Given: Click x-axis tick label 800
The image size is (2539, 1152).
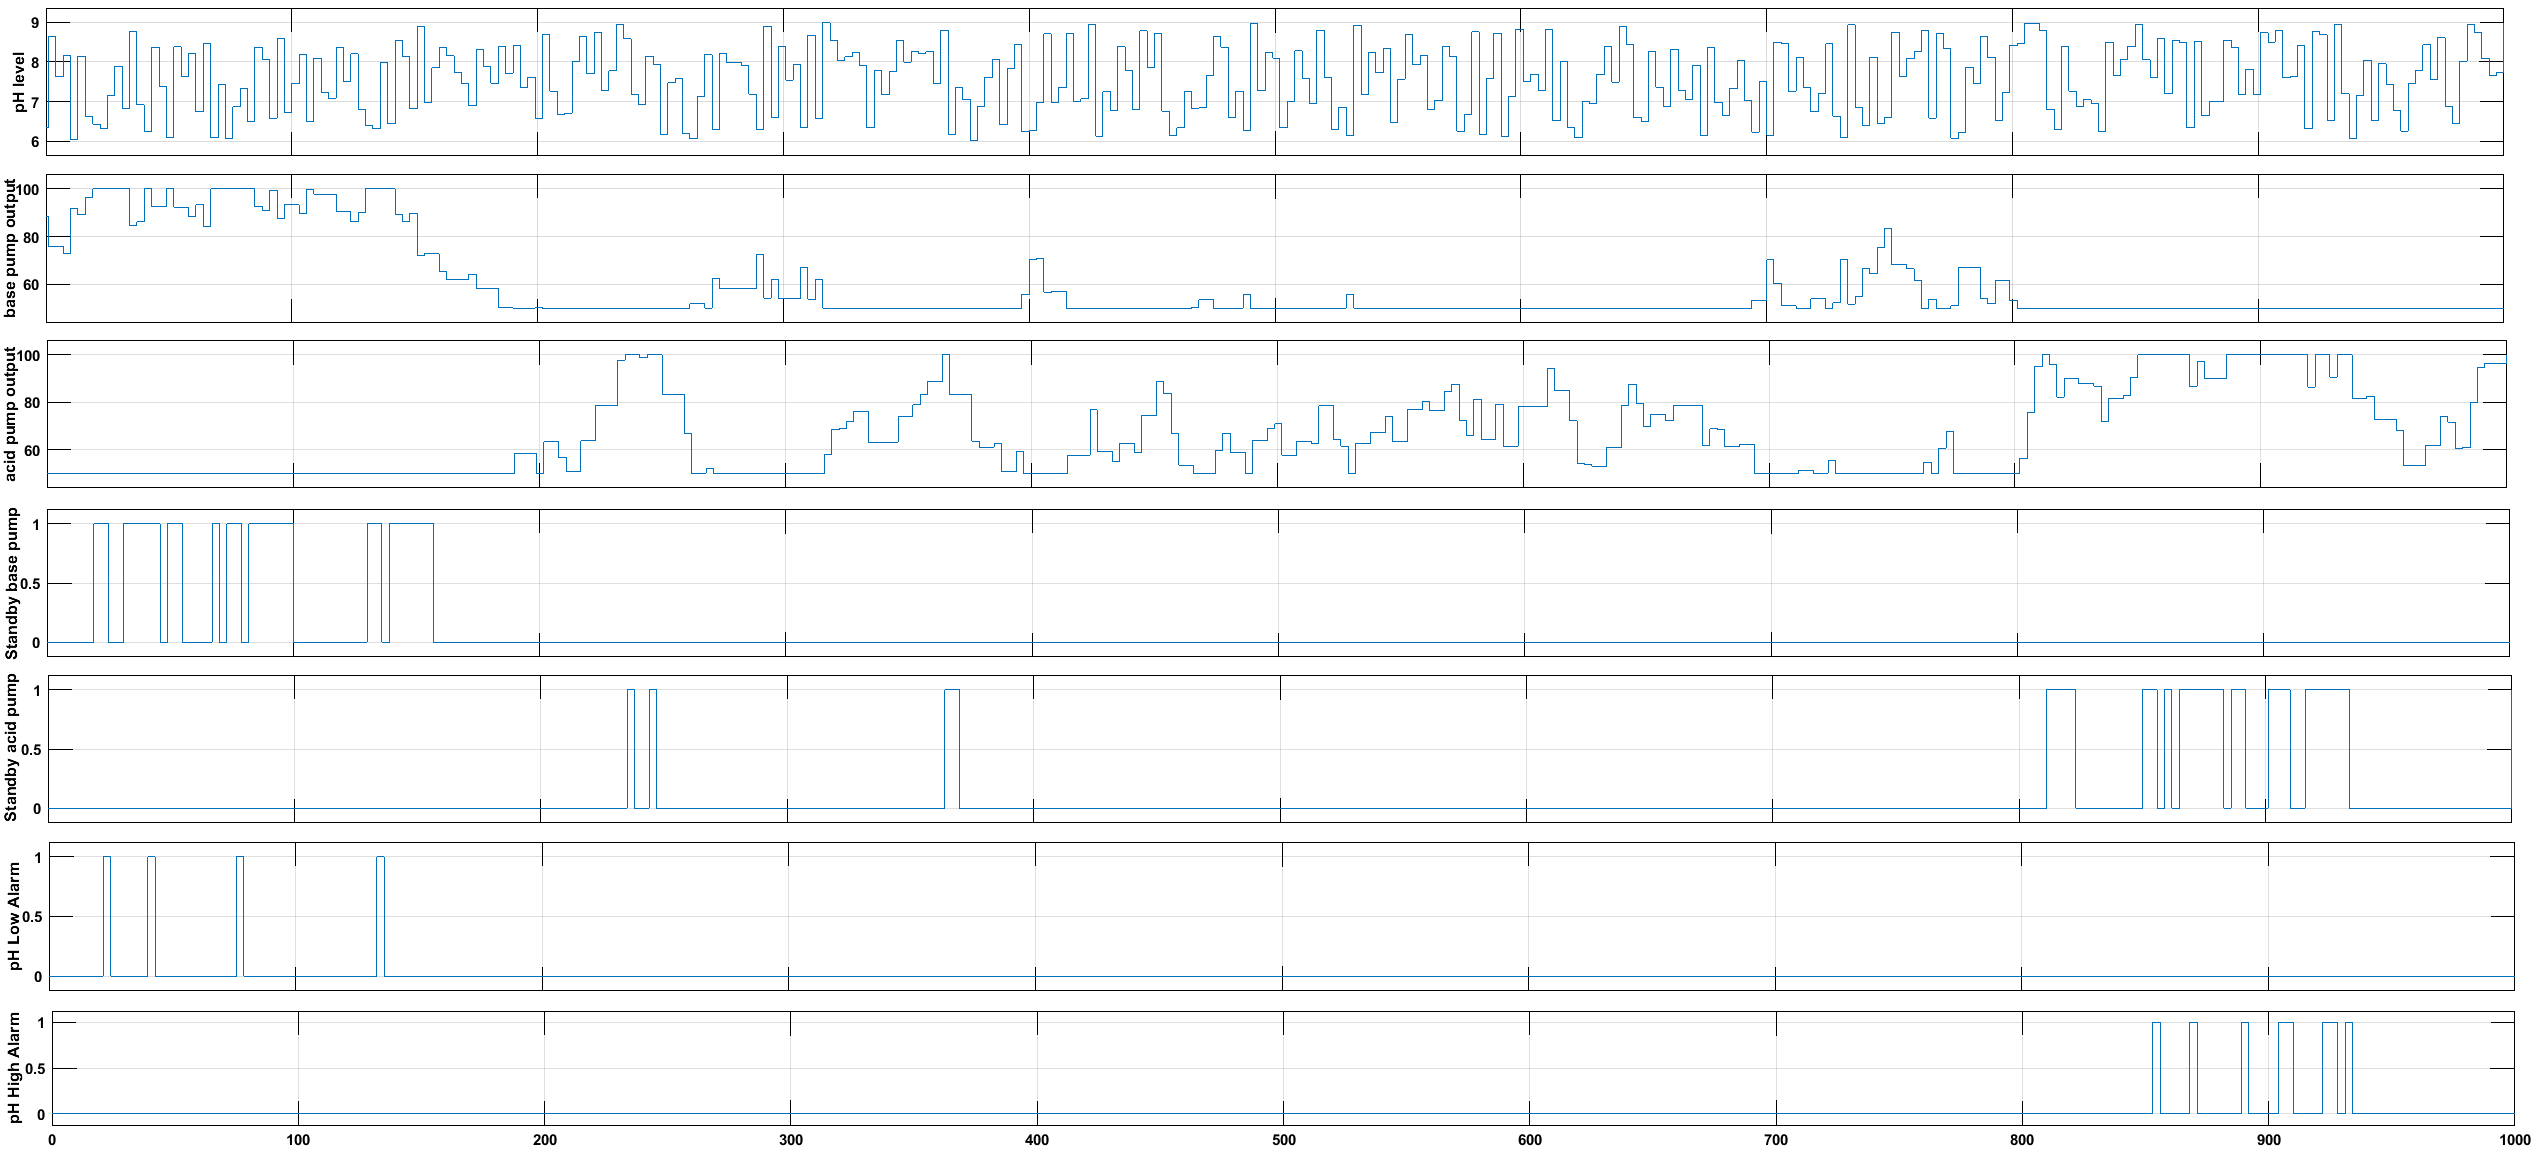Looking at the screenshot, I should [x=2022, y=1140].
